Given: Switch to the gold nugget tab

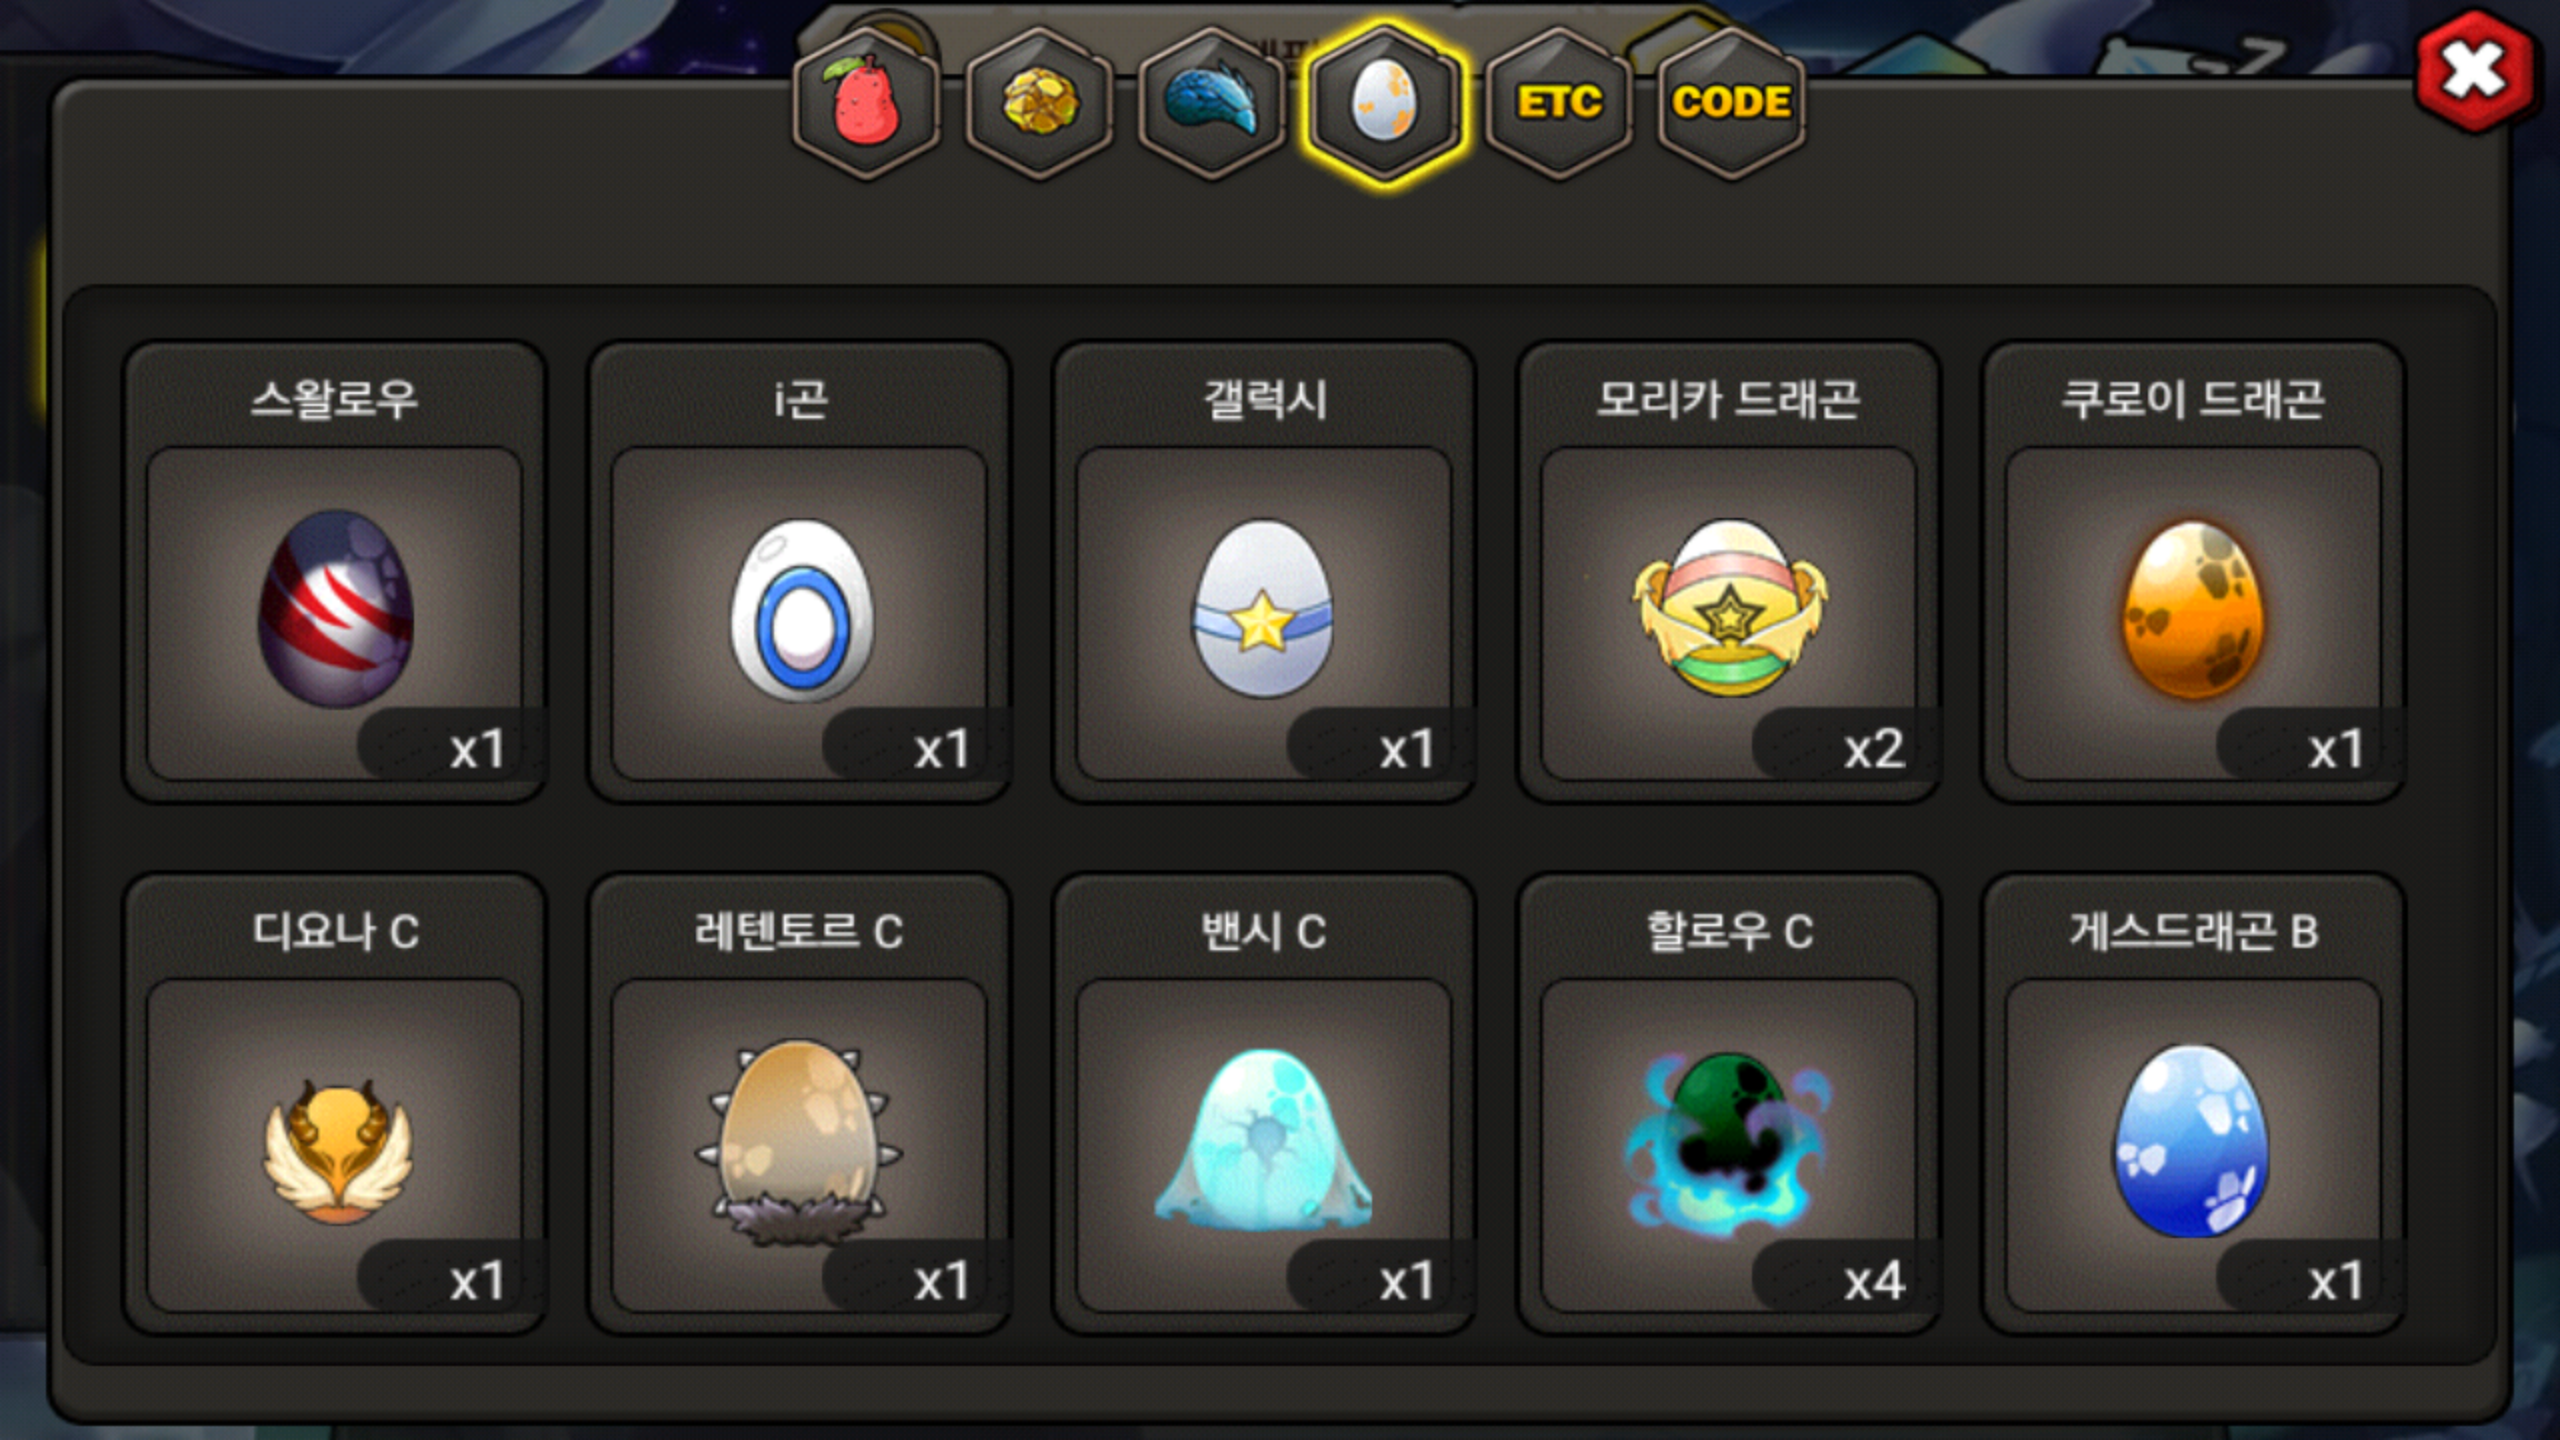Looking at the screenshot, I should [x=1040, y=102].
